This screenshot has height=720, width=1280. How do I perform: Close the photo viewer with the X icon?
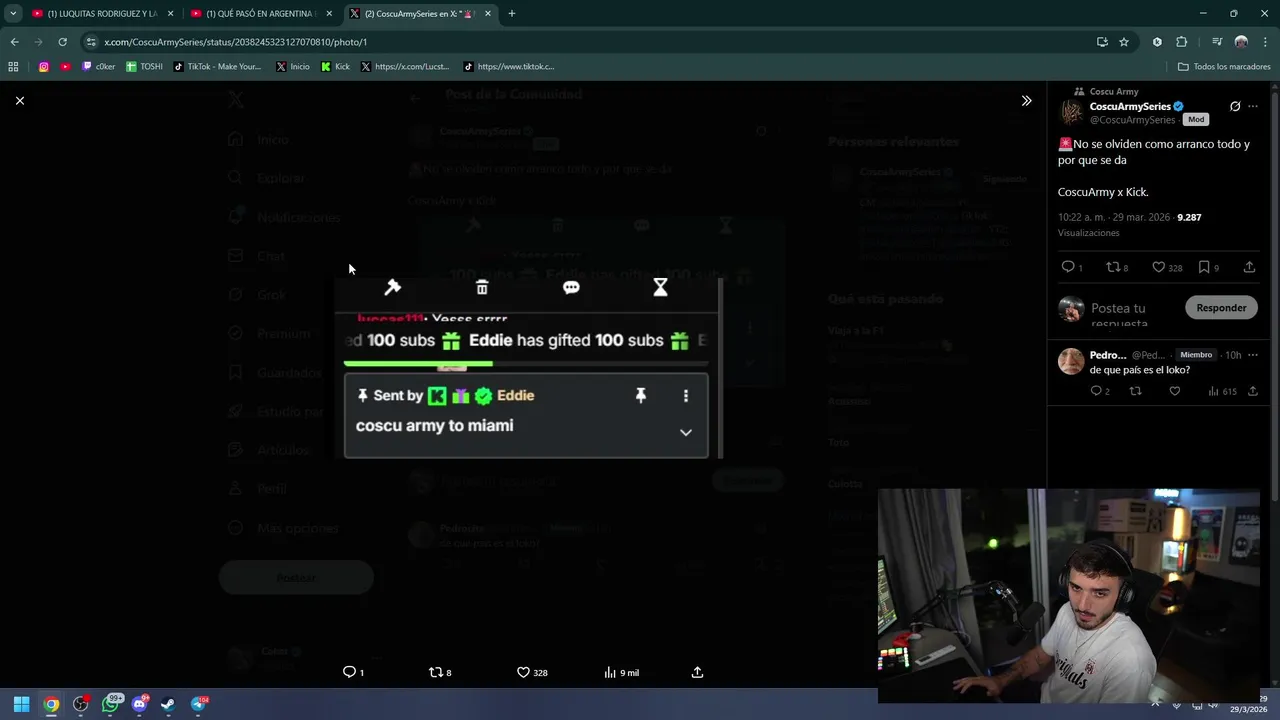(20, 101)
